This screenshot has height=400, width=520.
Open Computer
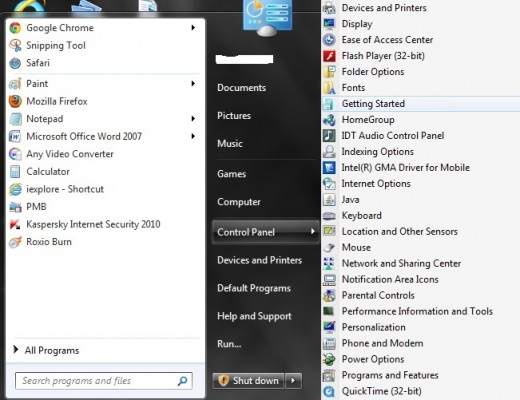click(x=239, y=202)
